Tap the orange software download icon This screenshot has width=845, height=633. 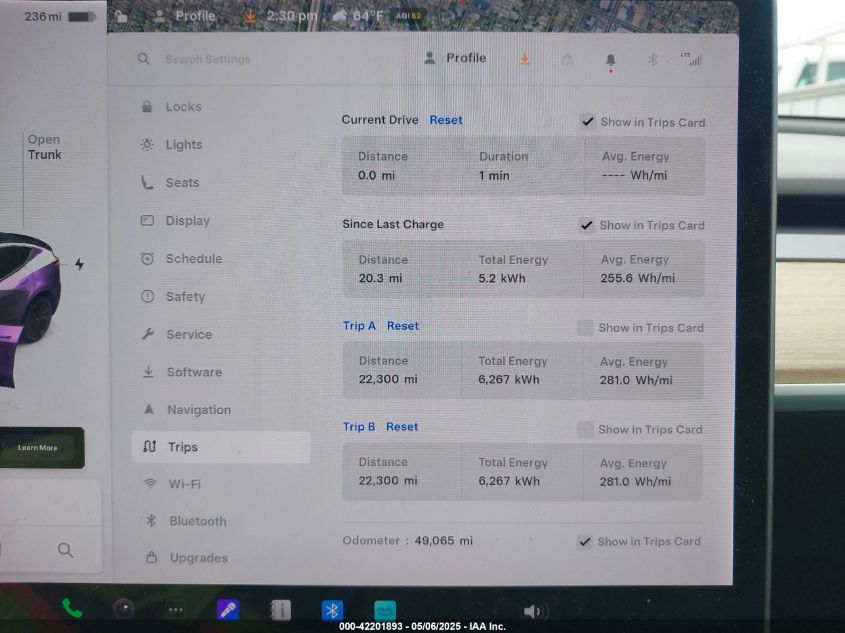pyautogui.click(x=524, y=59)
